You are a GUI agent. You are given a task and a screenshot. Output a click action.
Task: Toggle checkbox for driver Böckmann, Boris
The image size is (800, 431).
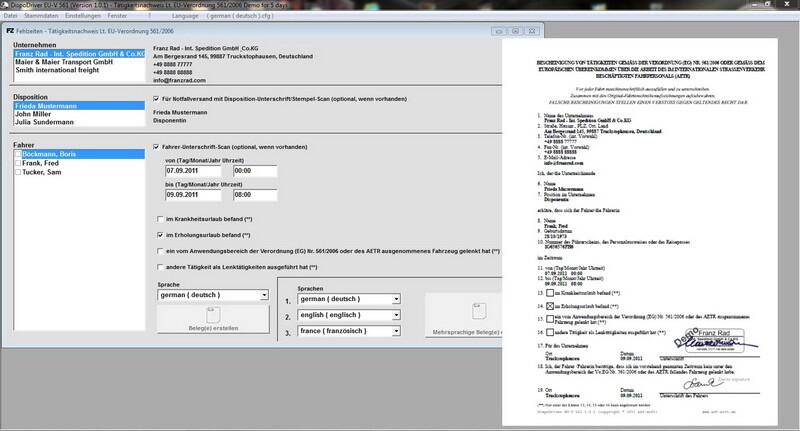point(18,154)
